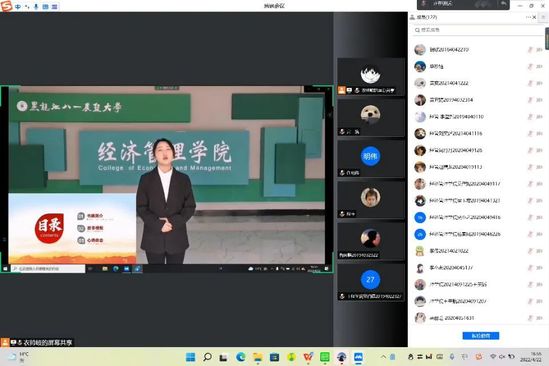Click the blue button below the members list
Image resolution: width=549 pixels, height=366 pixels.
click(x=481, y=336)
